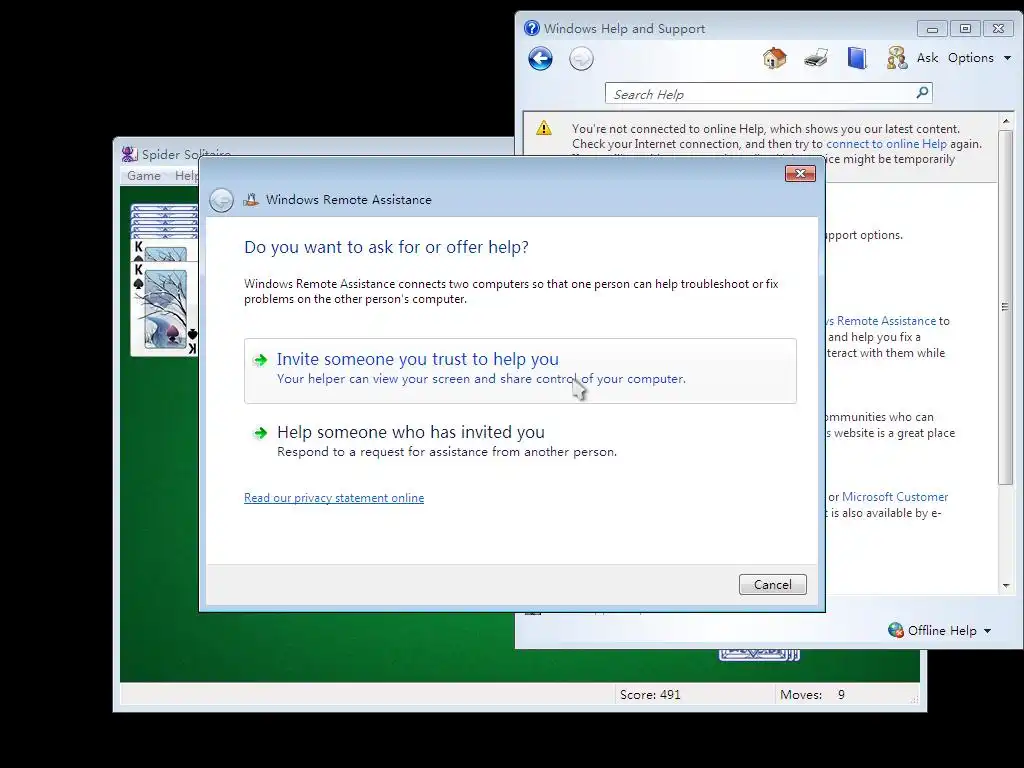The width and height of the screenshot is (1024, 768).
Task: Click green arrow beside Help someone option
Action: click(261, 433)
